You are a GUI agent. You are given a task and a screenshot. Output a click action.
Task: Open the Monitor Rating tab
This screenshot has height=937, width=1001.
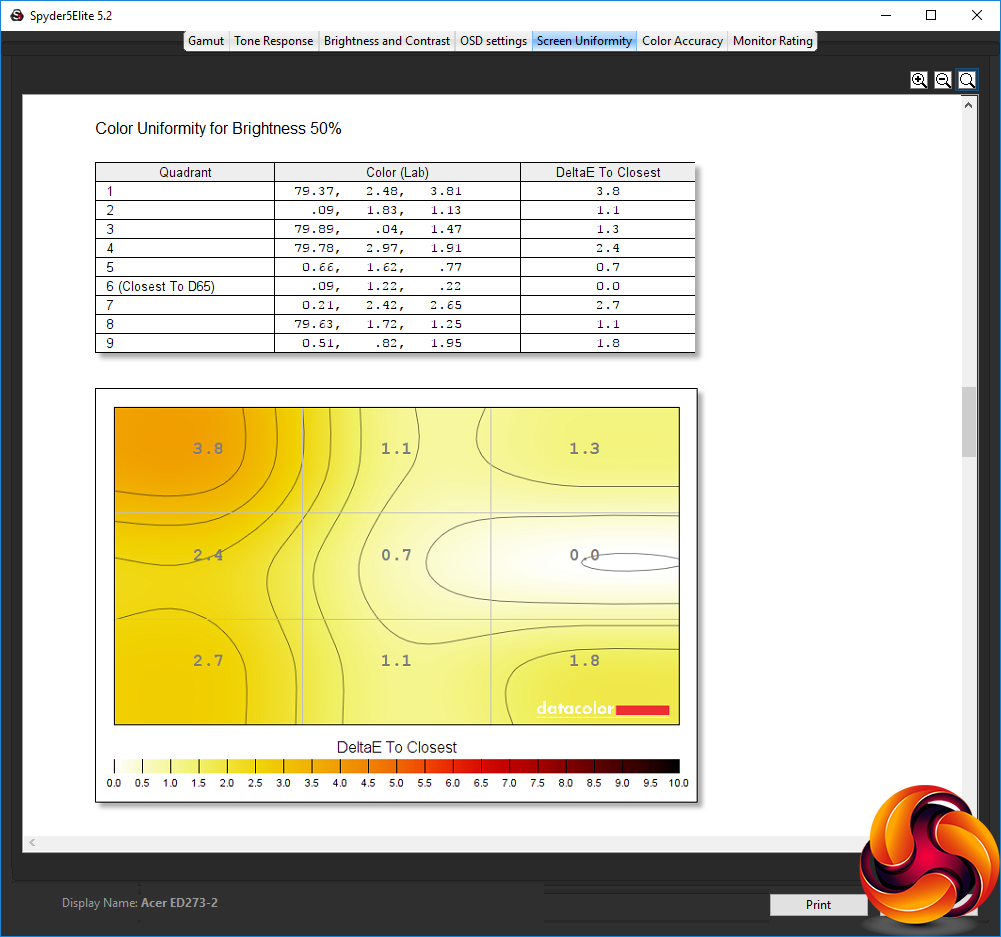(x=772, y=41)
